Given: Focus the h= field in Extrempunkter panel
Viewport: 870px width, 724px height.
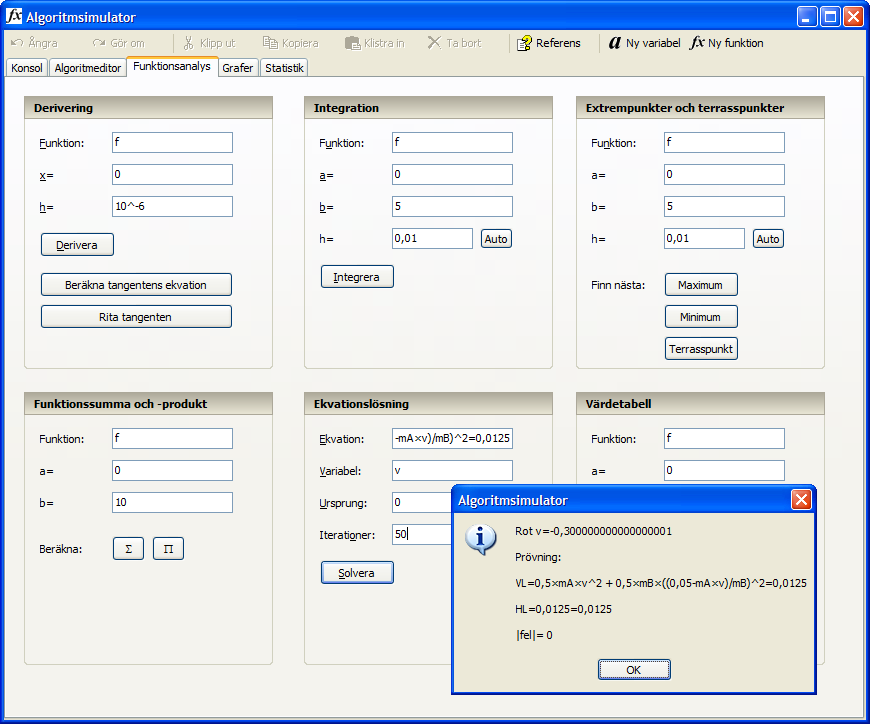Looking at the screenshot, I should pos(704,239).
